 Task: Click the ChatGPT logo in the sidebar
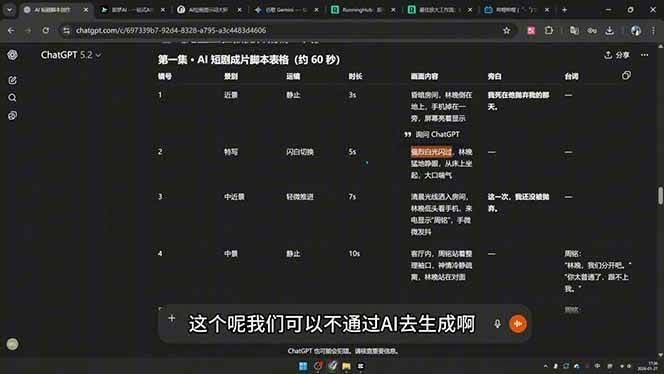[x=12, y=55]
